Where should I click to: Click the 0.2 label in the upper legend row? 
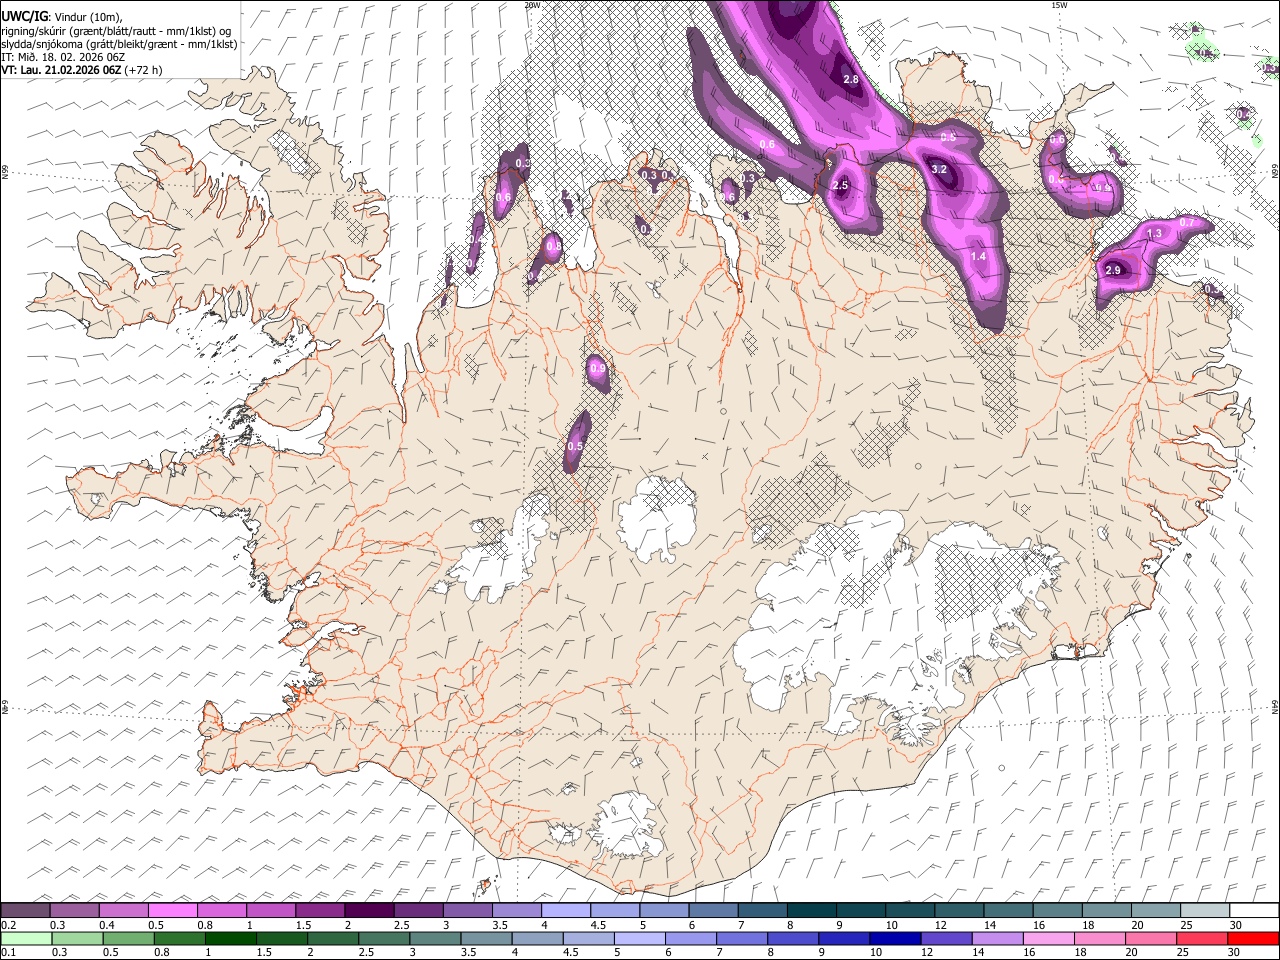pyautogui.click(x=9, y=925)
